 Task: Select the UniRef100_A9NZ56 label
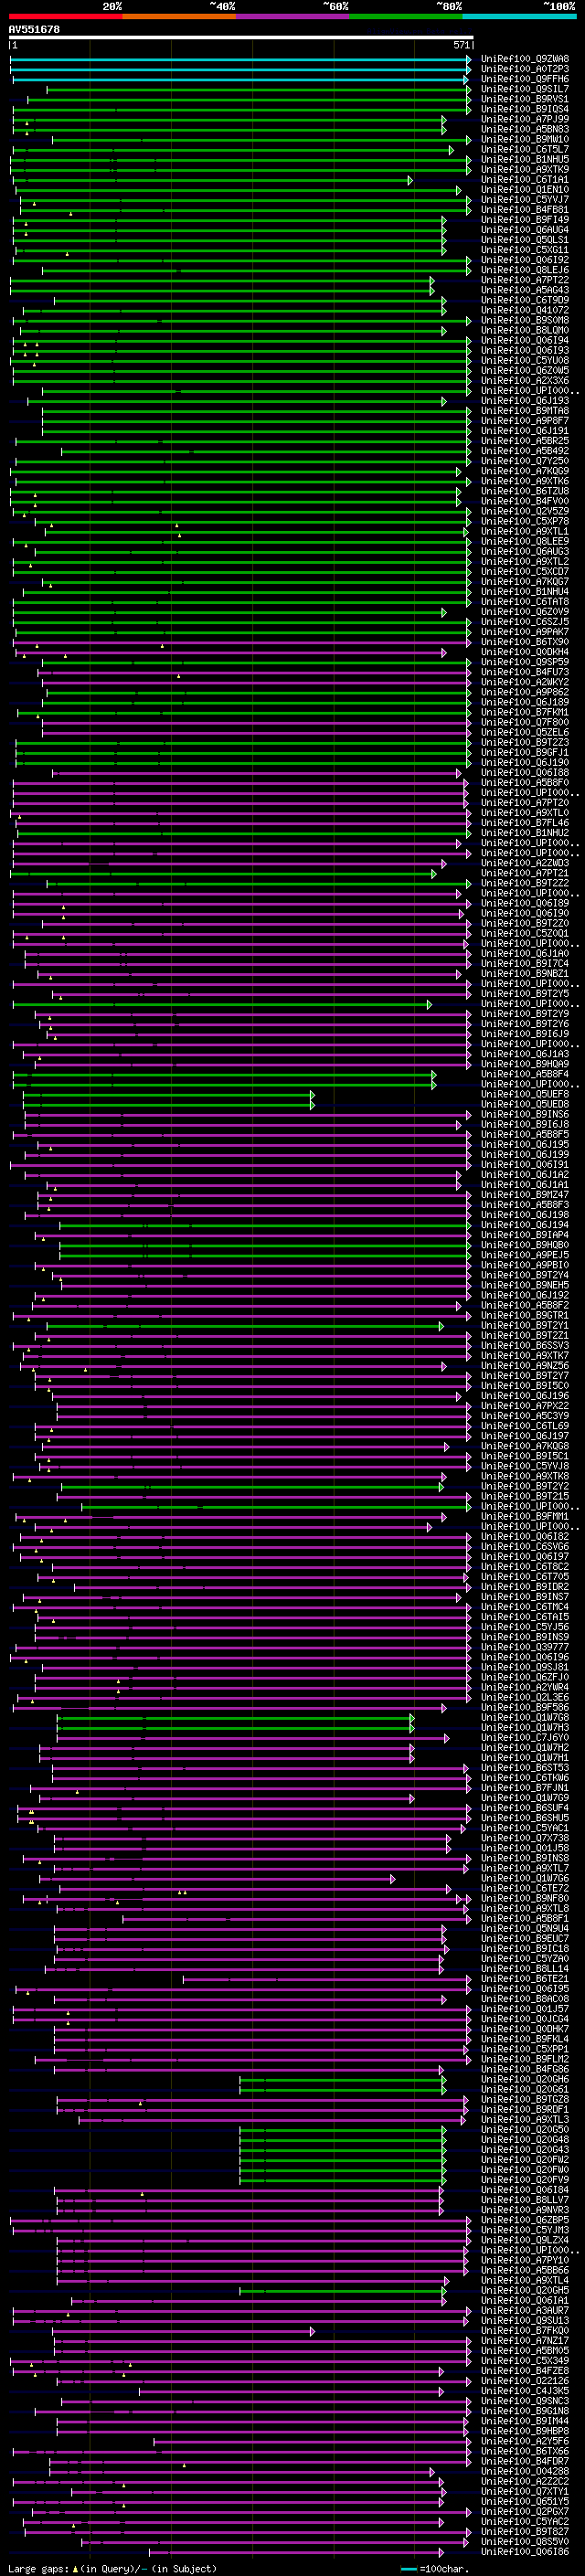(525, 1365)
